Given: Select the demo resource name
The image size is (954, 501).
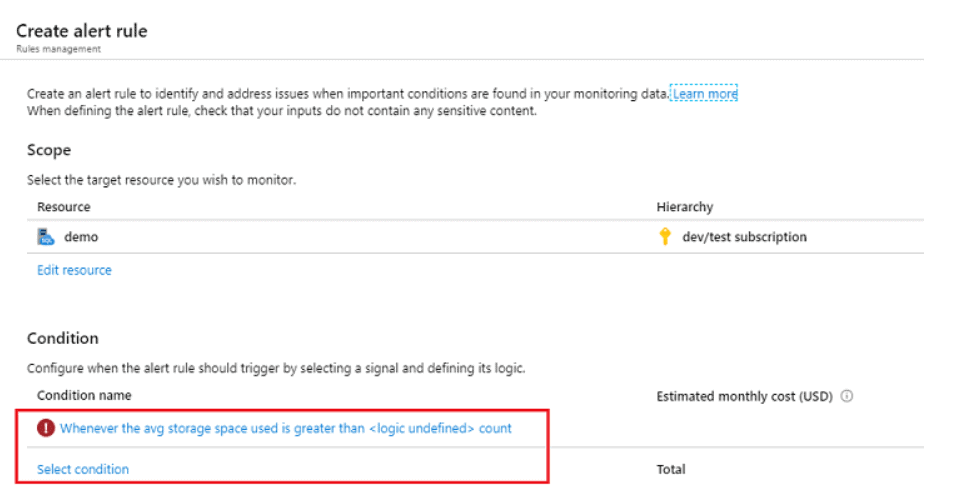Looking at the screenshot, I should click(81, 237).
